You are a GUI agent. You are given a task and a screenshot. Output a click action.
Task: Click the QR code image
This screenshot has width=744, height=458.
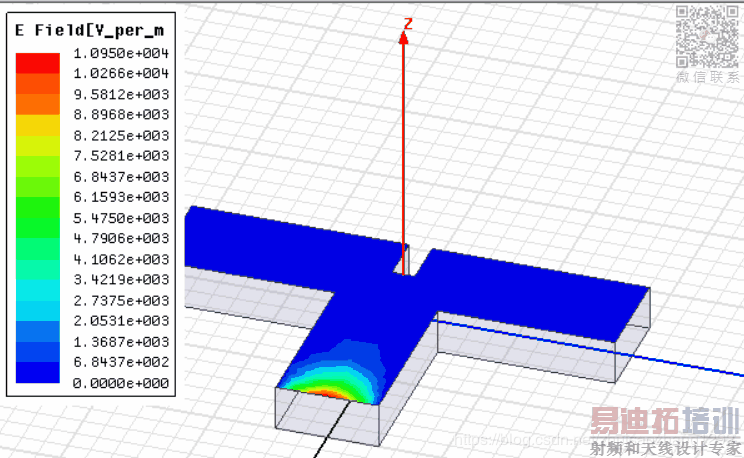point(707,37)
